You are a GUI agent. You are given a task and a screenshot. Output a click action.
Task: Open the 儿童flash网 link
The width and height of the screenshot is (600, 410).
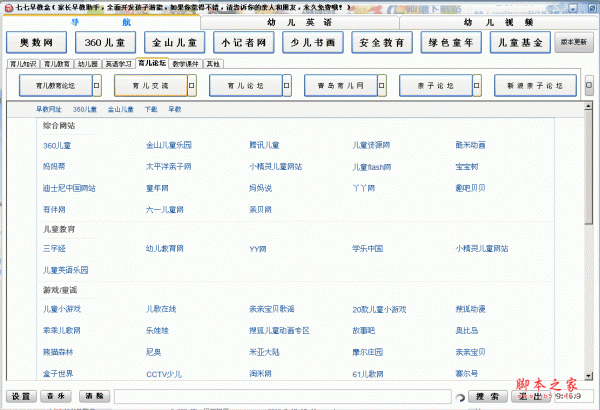point(372,167)
